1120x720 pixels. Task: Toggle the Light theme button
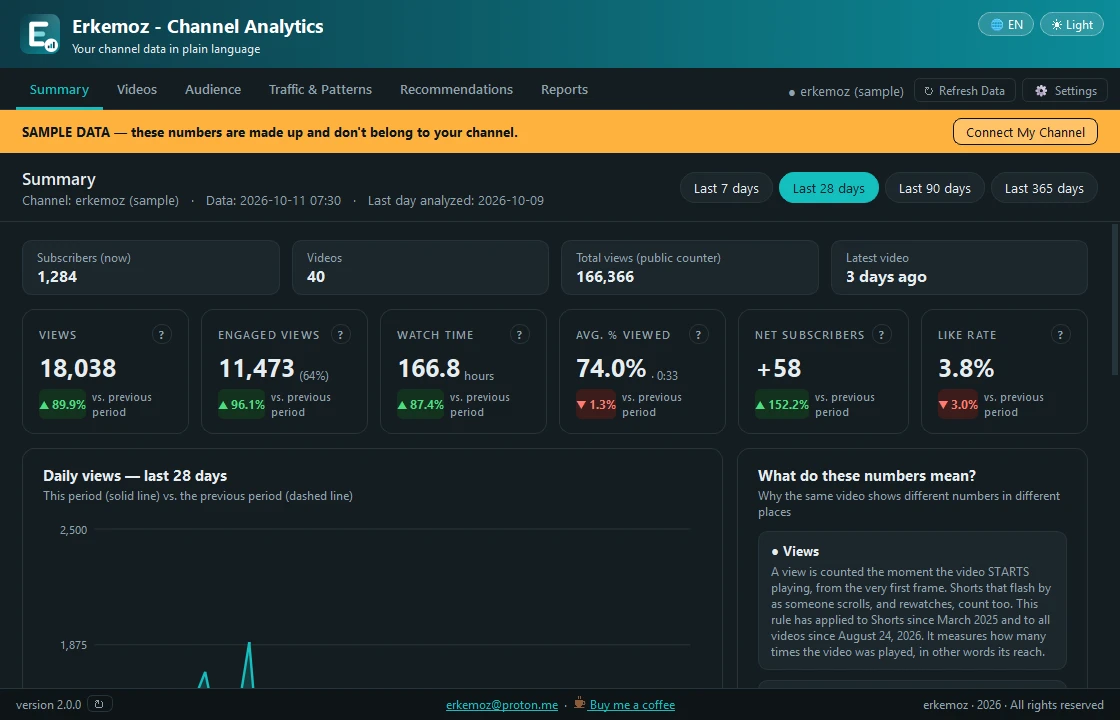coord(1071,24)
